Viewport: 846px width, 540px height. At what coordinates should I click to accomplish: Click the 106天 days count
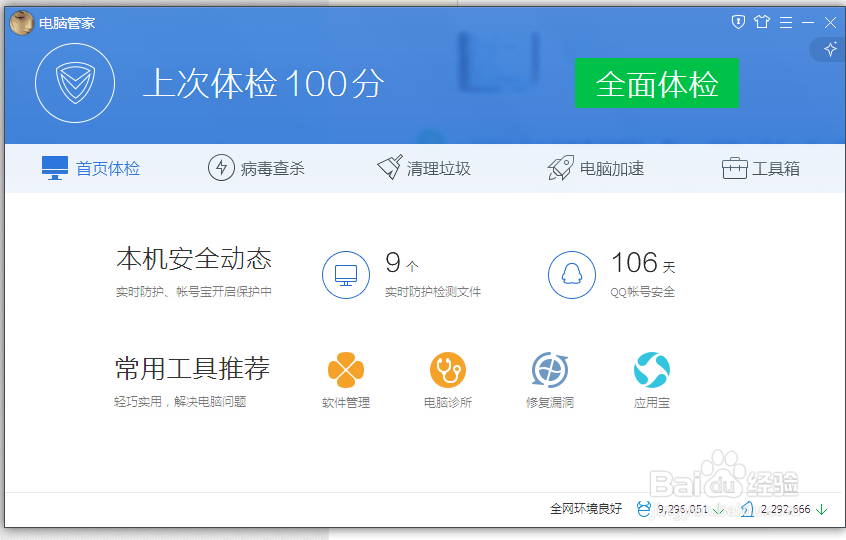[643, 263]
